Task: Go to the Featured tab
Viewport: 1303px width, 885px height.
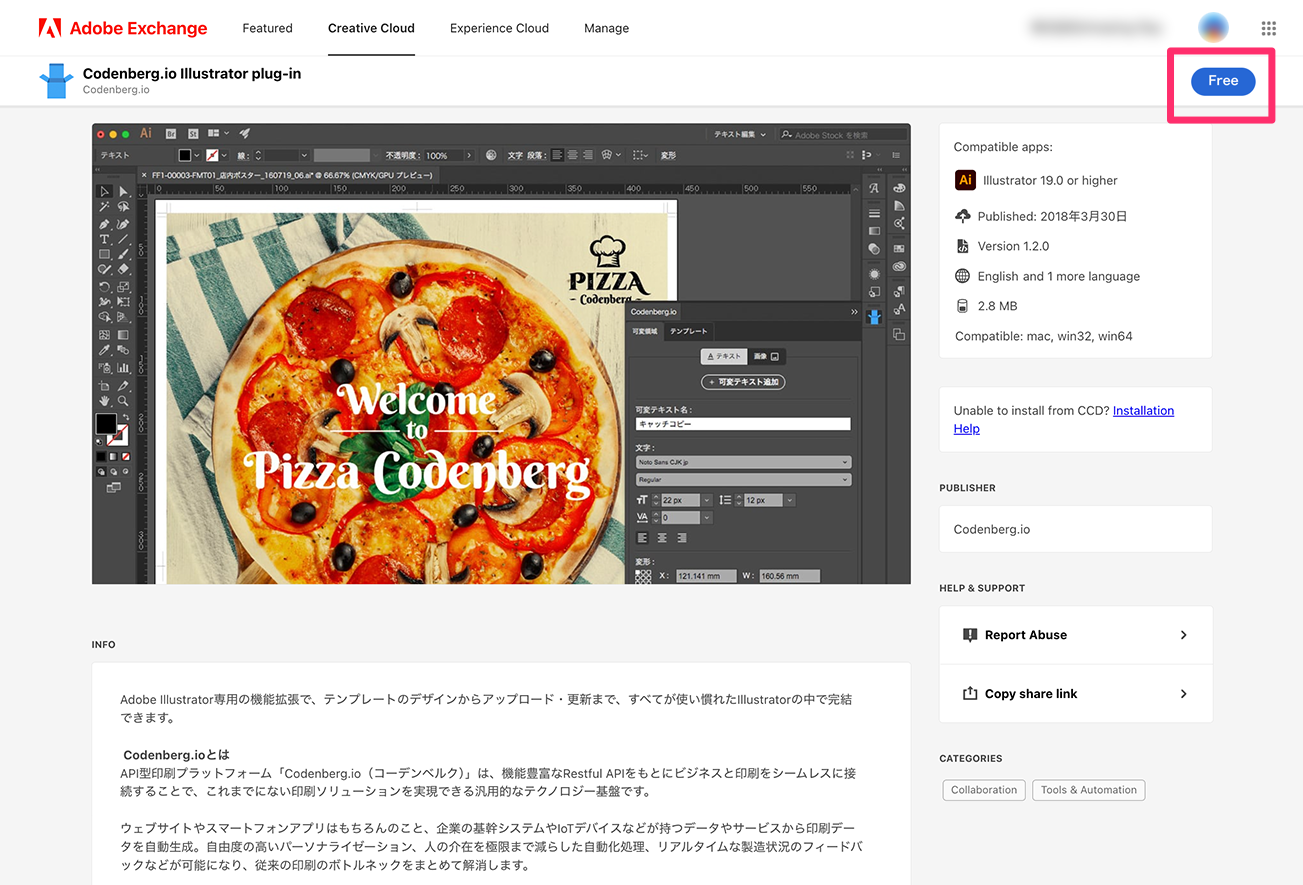Action: [267, 28]
